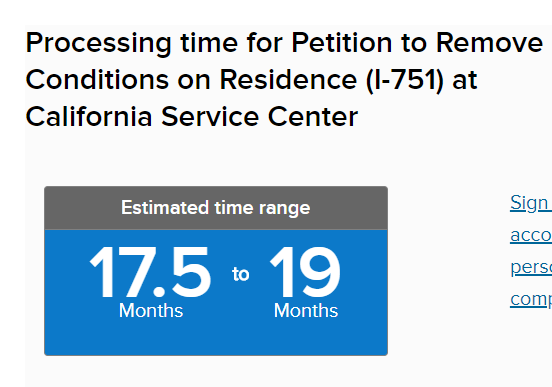This screenshot has width=552, height=387.
Task: Click the "perso" link line
Action: [x=531, y=267]
